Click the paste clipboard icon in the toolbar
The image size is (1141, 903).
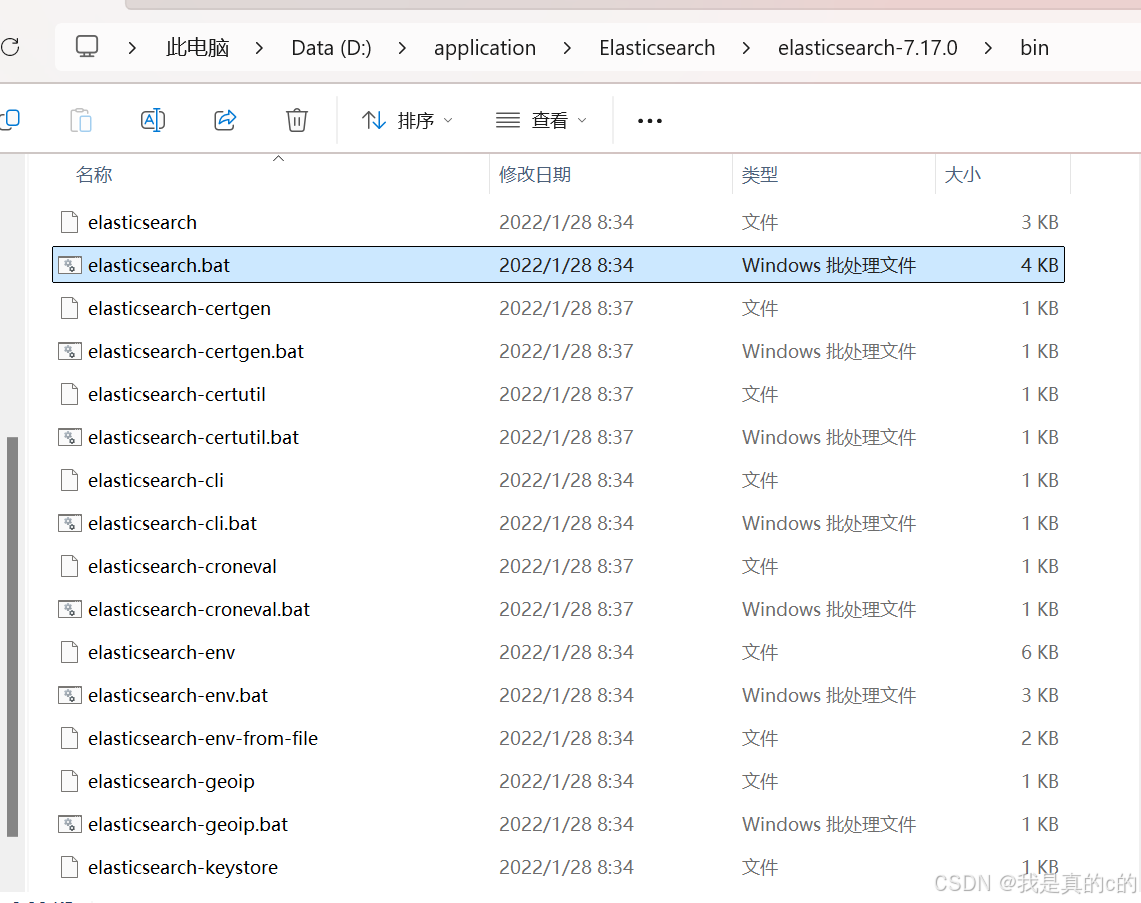(81, 120)
